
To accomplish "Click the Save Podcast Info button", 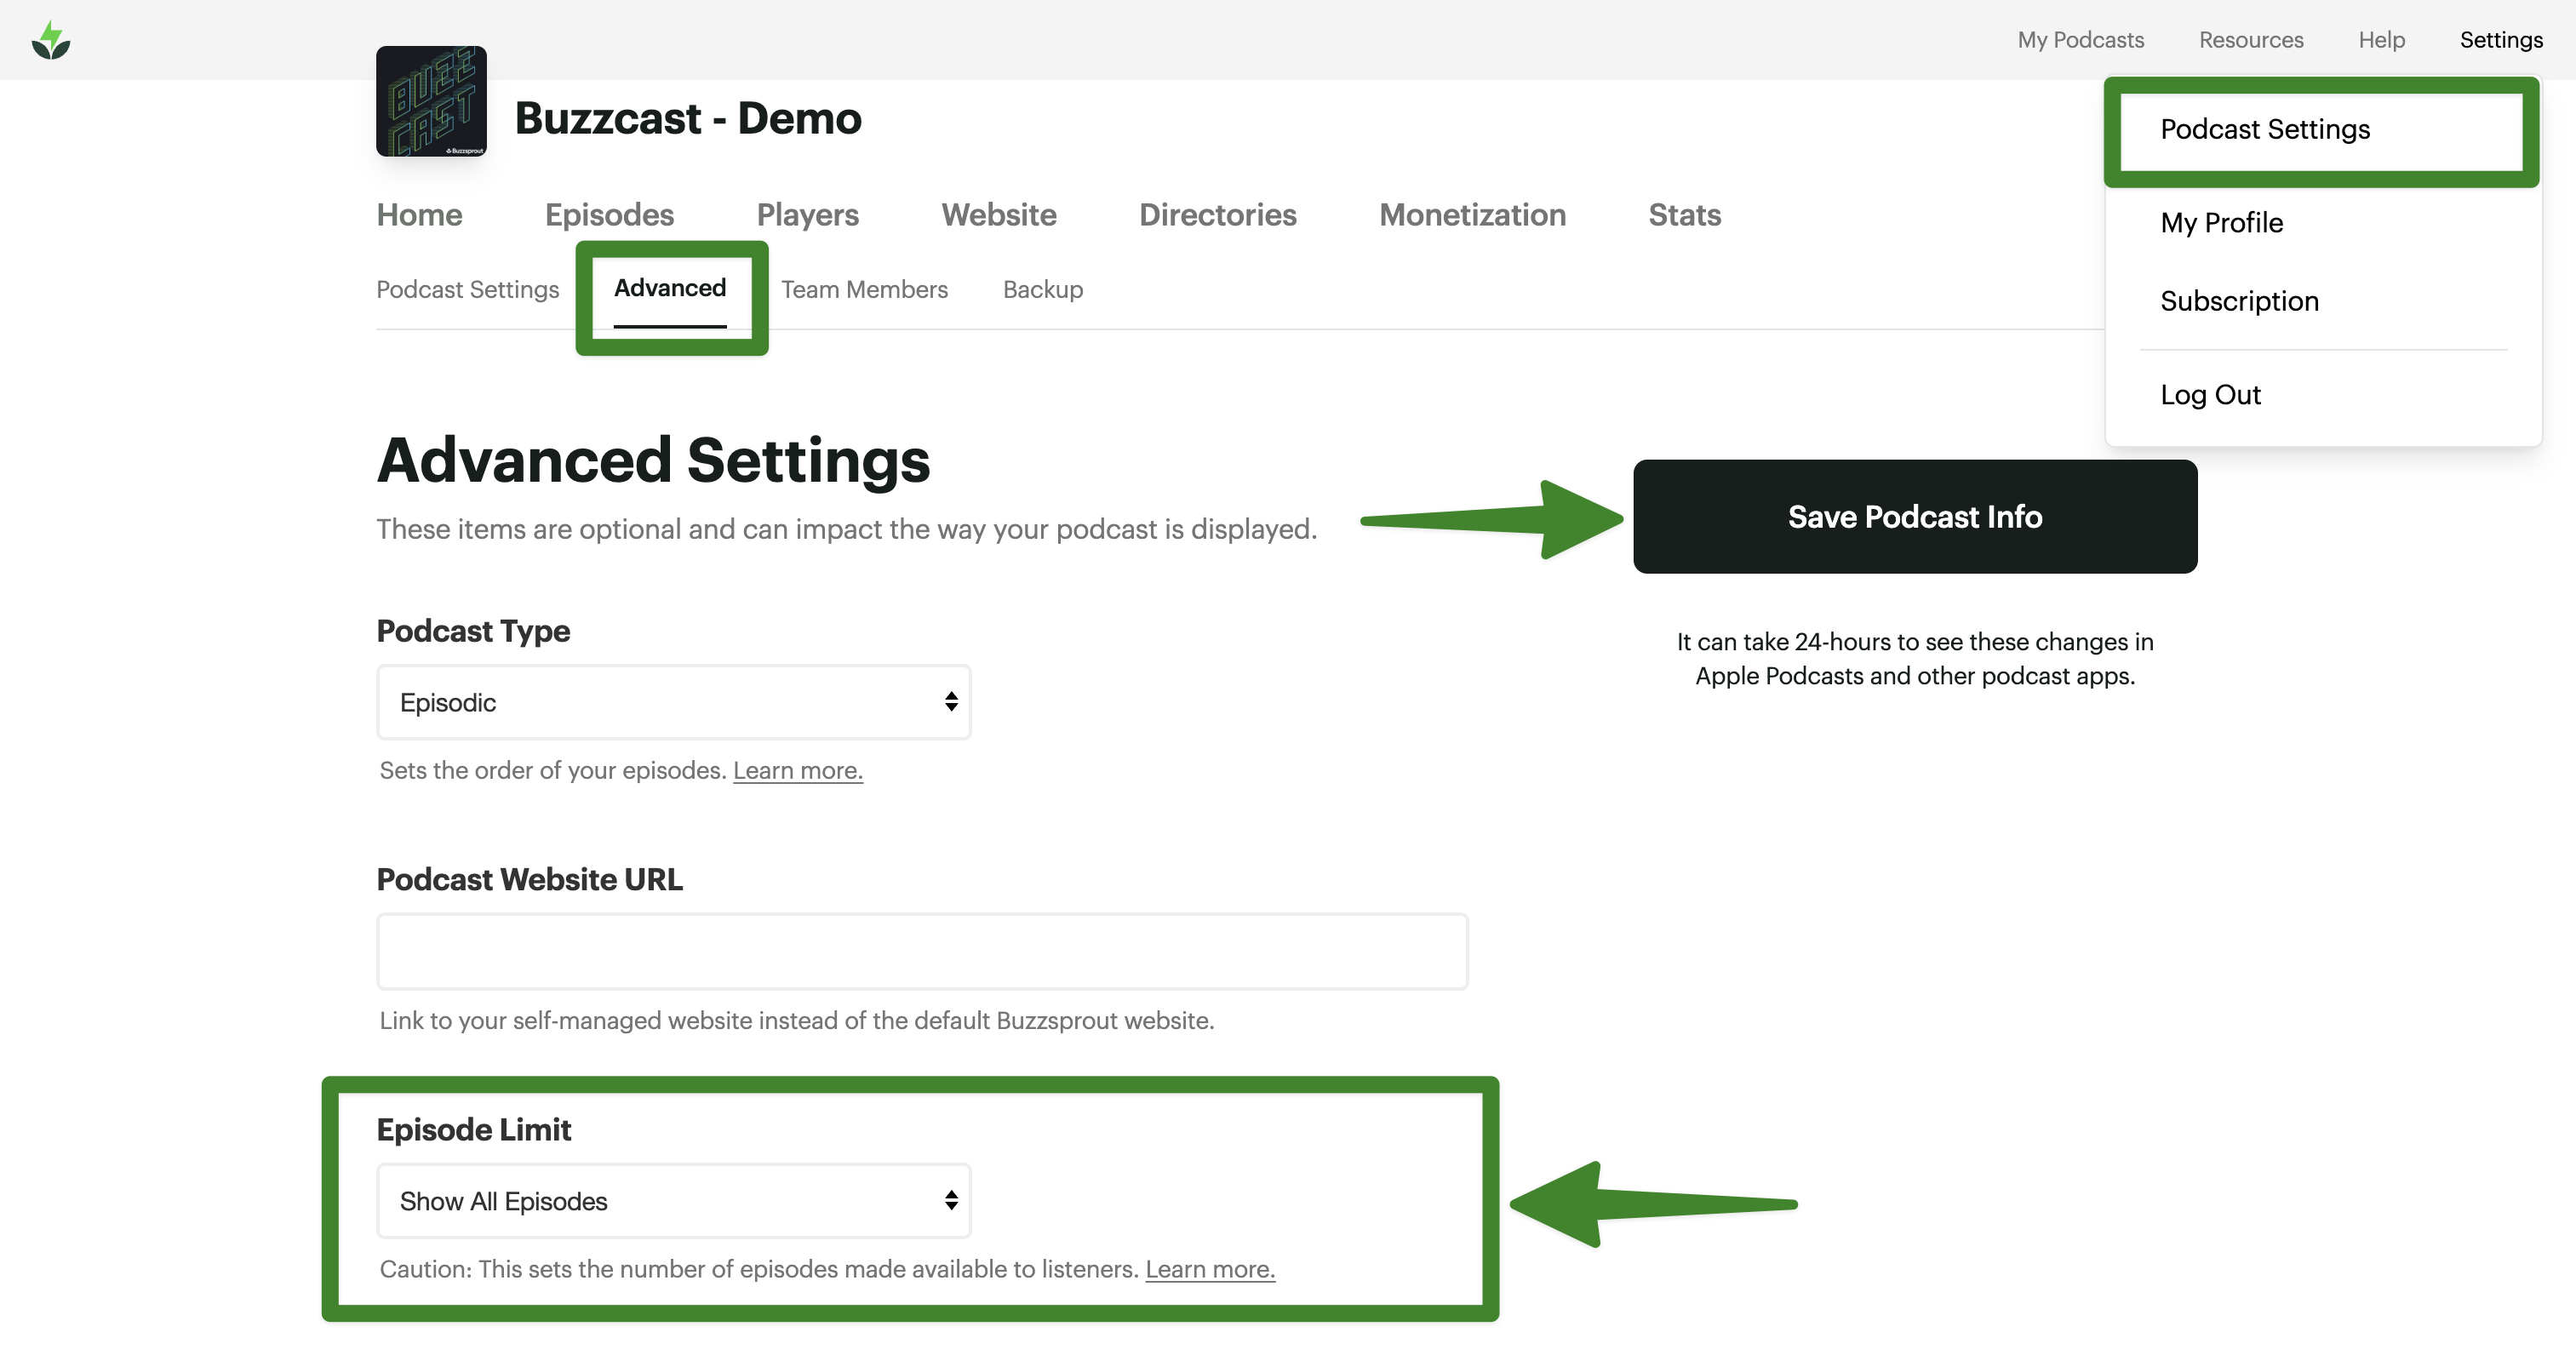I will click(1914, 517).
